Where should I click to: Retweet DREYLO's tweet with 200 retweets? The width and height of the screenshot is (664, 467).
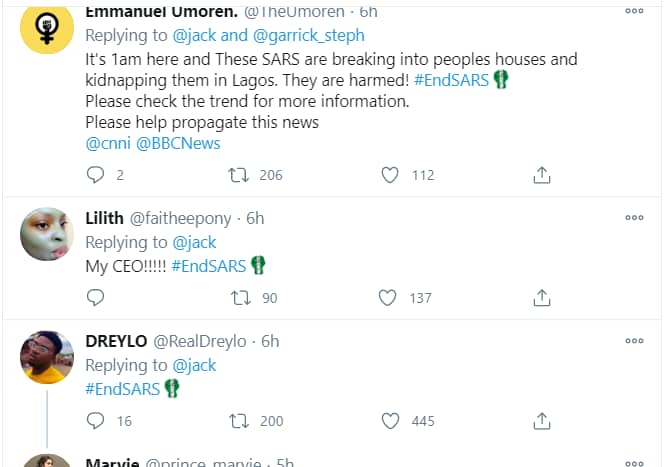239,421
